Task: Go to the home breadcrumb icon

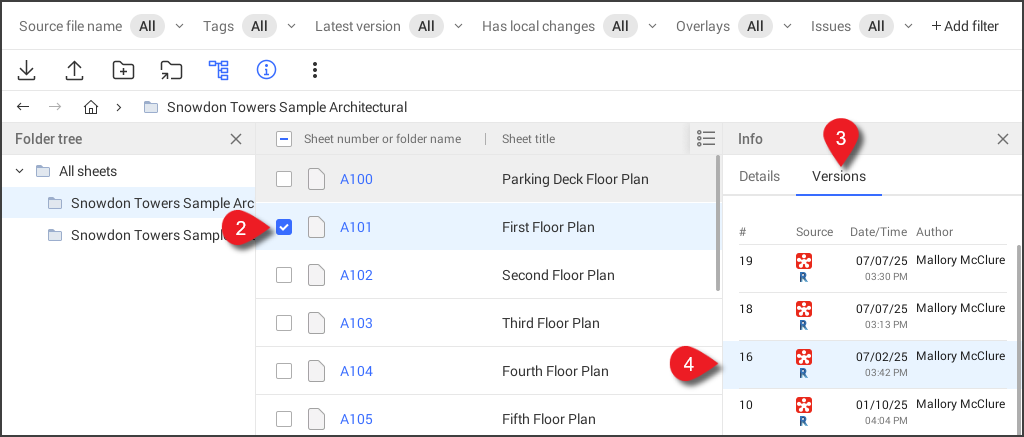Action: pos(92,107)
